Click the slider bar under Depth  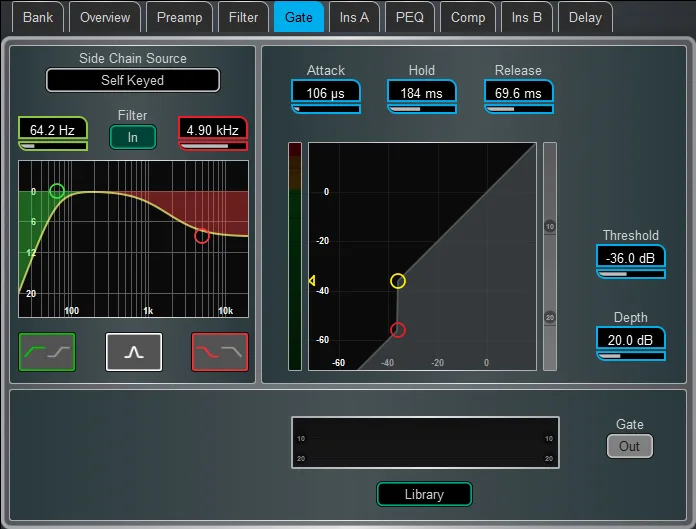(631, 356)
